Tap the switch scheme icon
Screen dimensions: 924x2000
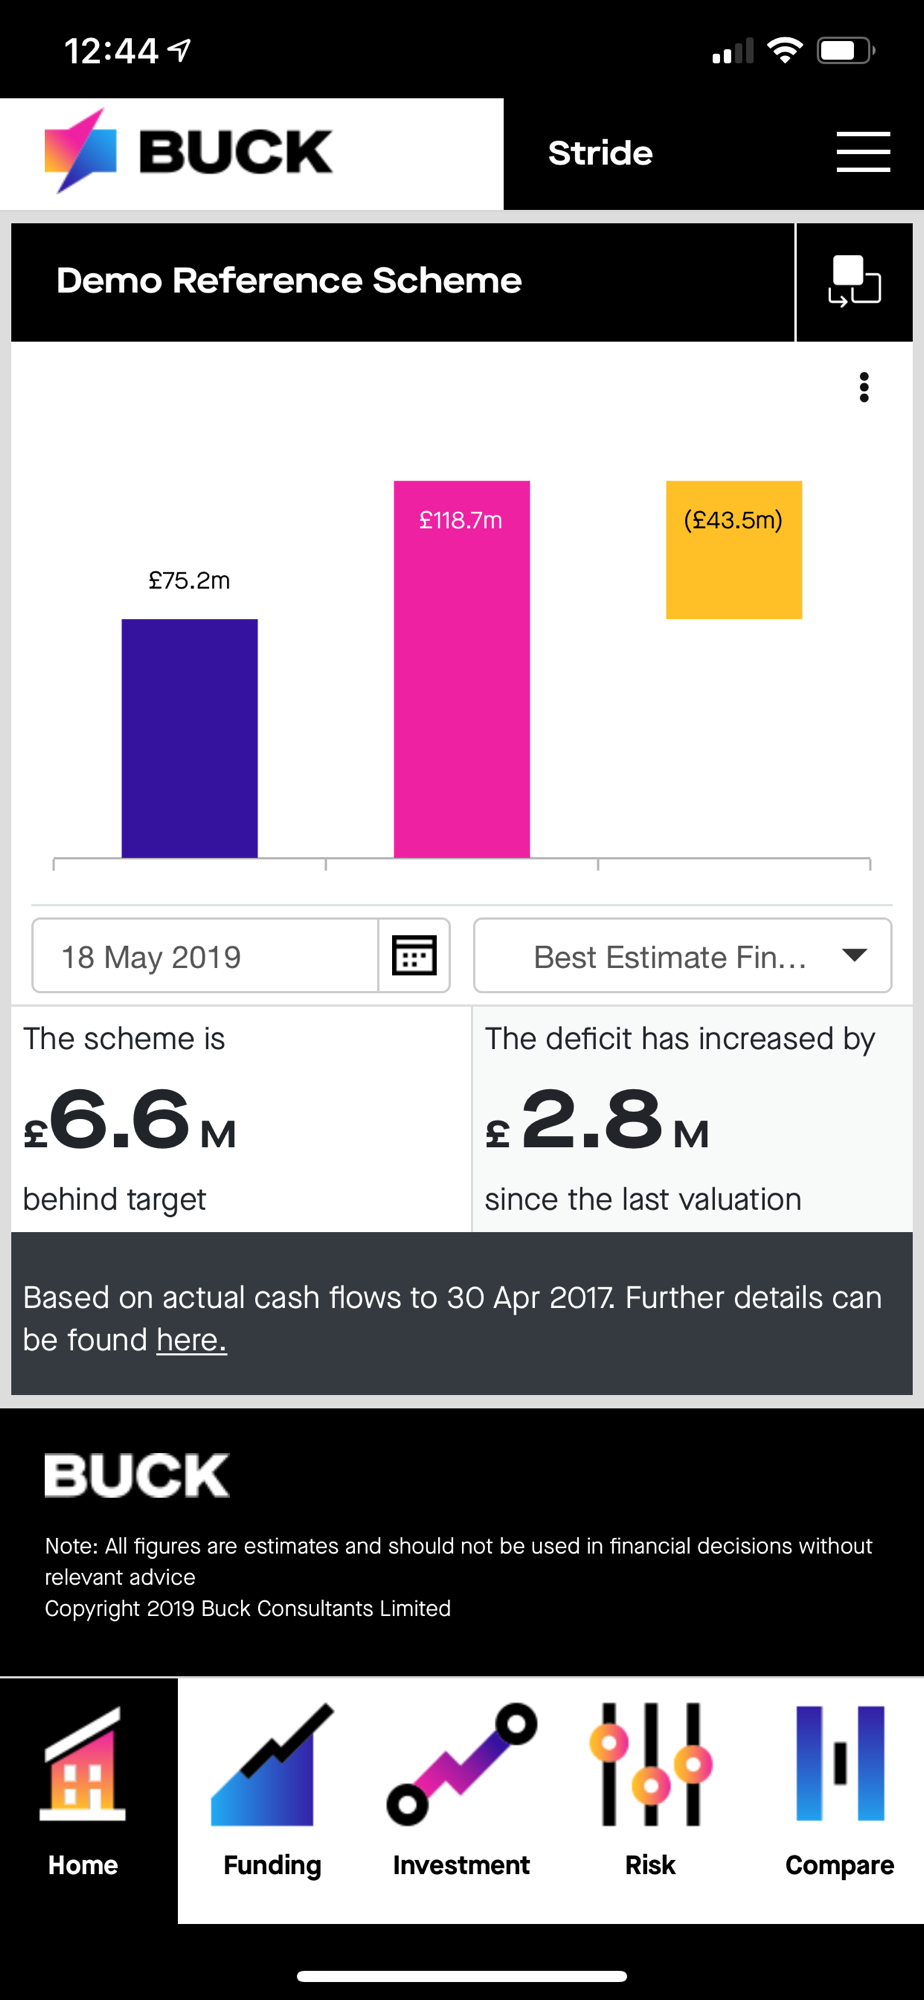click(x=854, y=281)
